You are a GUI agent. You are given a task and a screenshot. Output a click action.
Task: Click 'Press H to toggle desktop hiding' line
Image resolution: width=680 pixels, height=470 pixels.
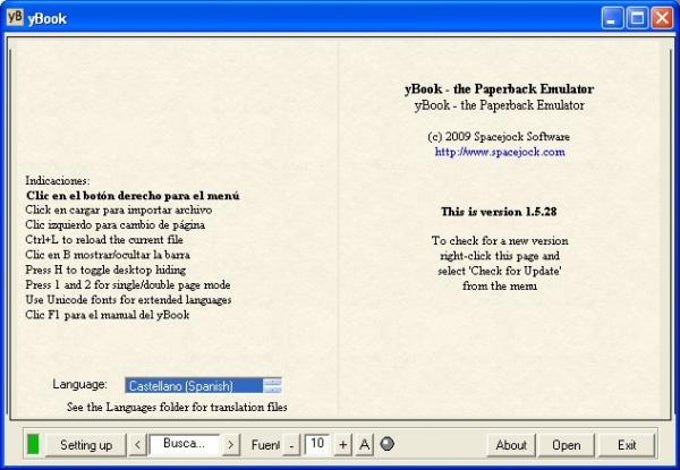click(105, 270)
